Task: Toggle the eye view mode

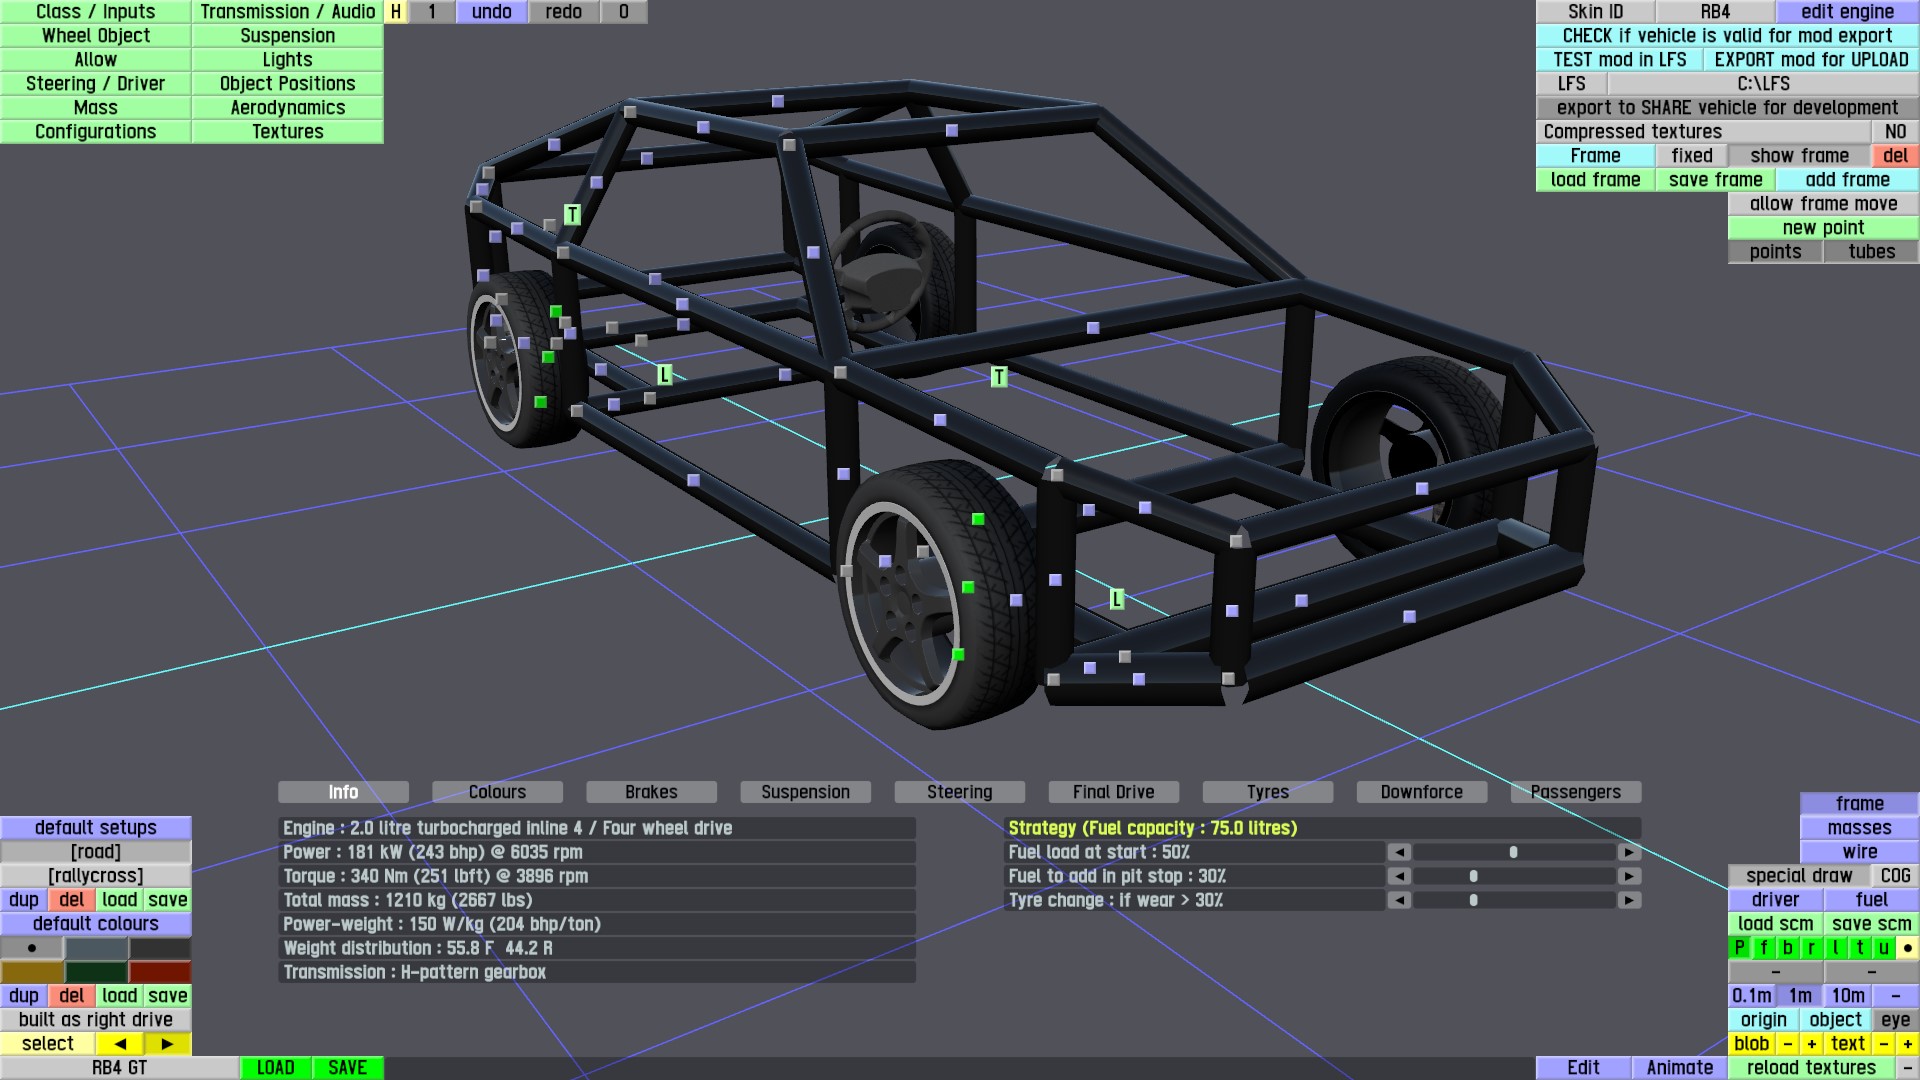Action: [x=1895, y=1020]
